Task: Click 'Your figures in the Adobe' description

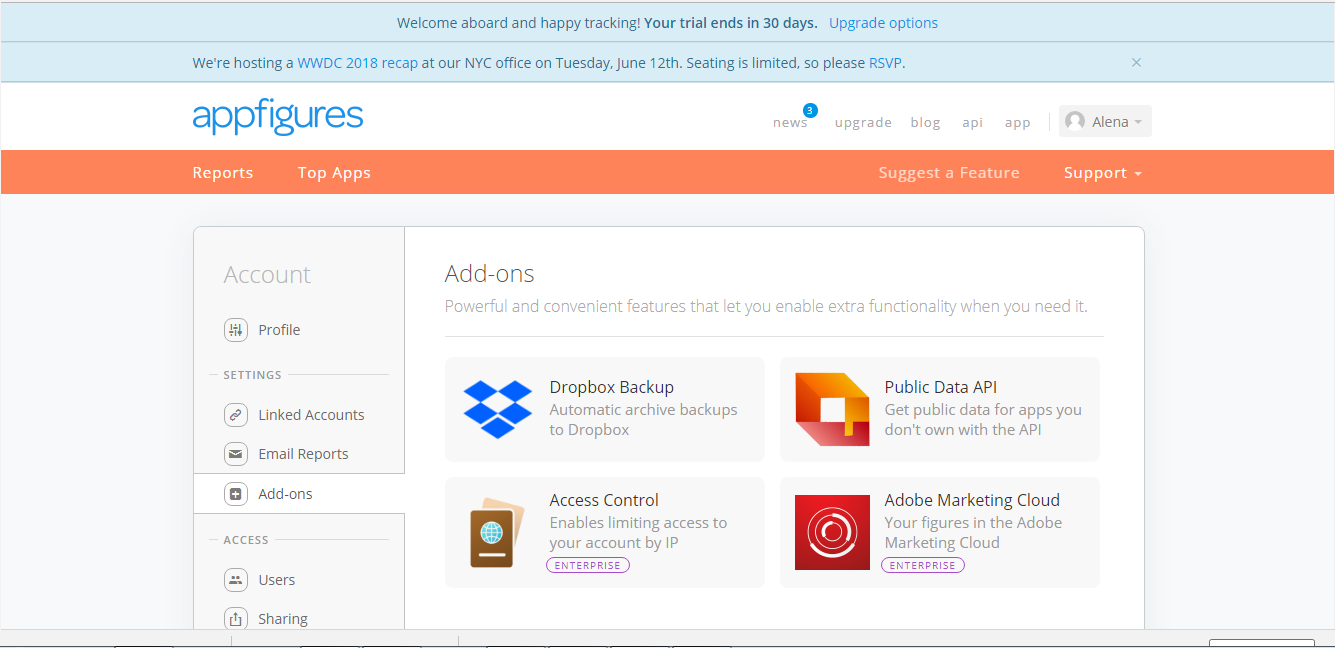Action: pyautogui.click(x=973, y=533)
